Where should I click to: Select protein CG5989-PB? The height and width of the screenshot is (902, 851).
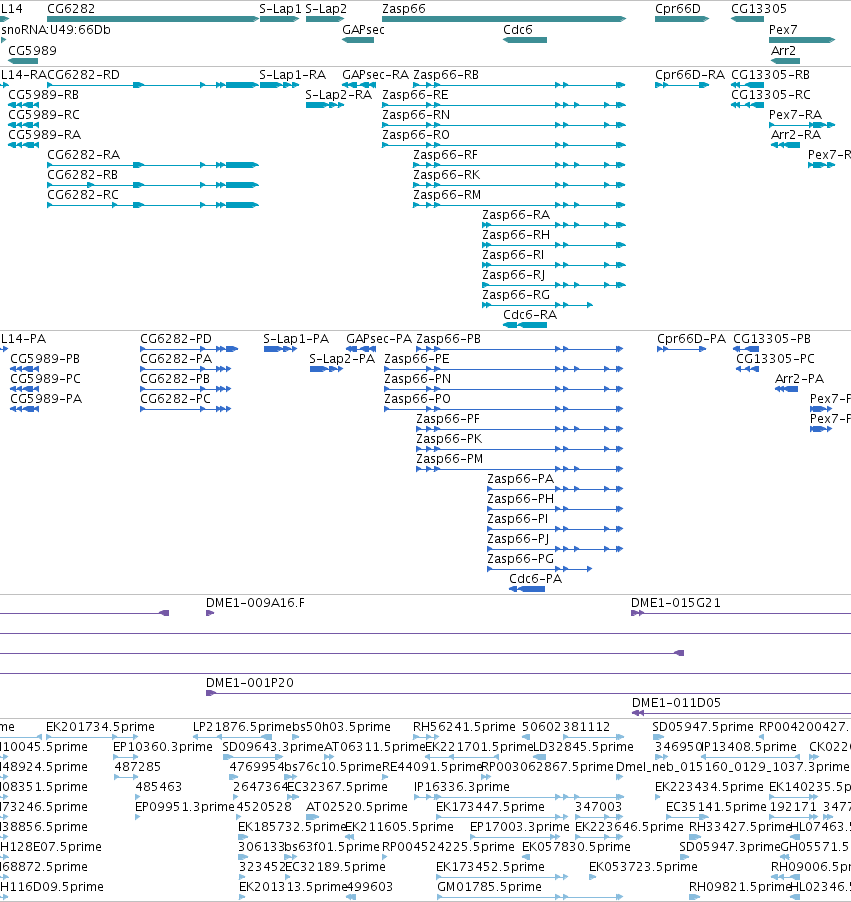tap(45, 358)
